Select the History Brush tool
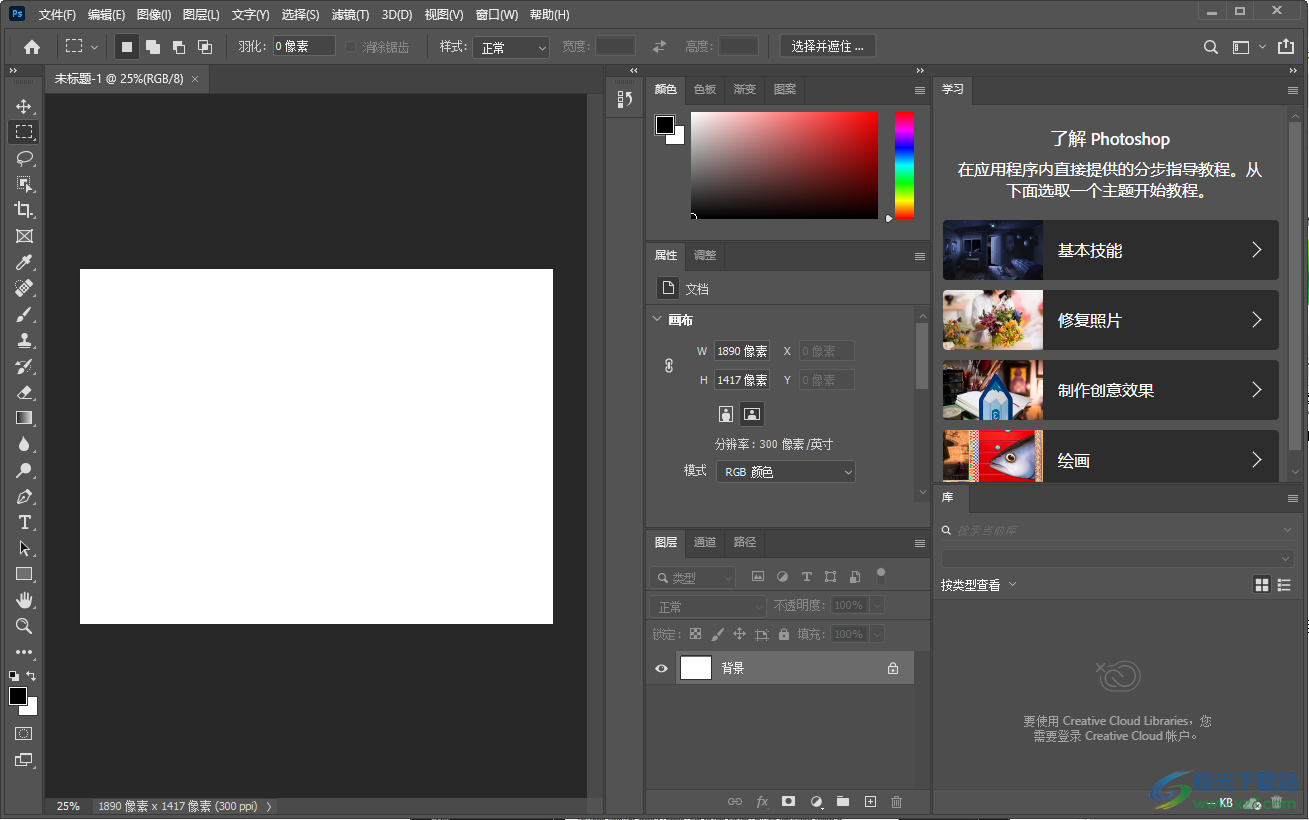Viewport: 1309px width, 820px height. (x=24, y=366)
